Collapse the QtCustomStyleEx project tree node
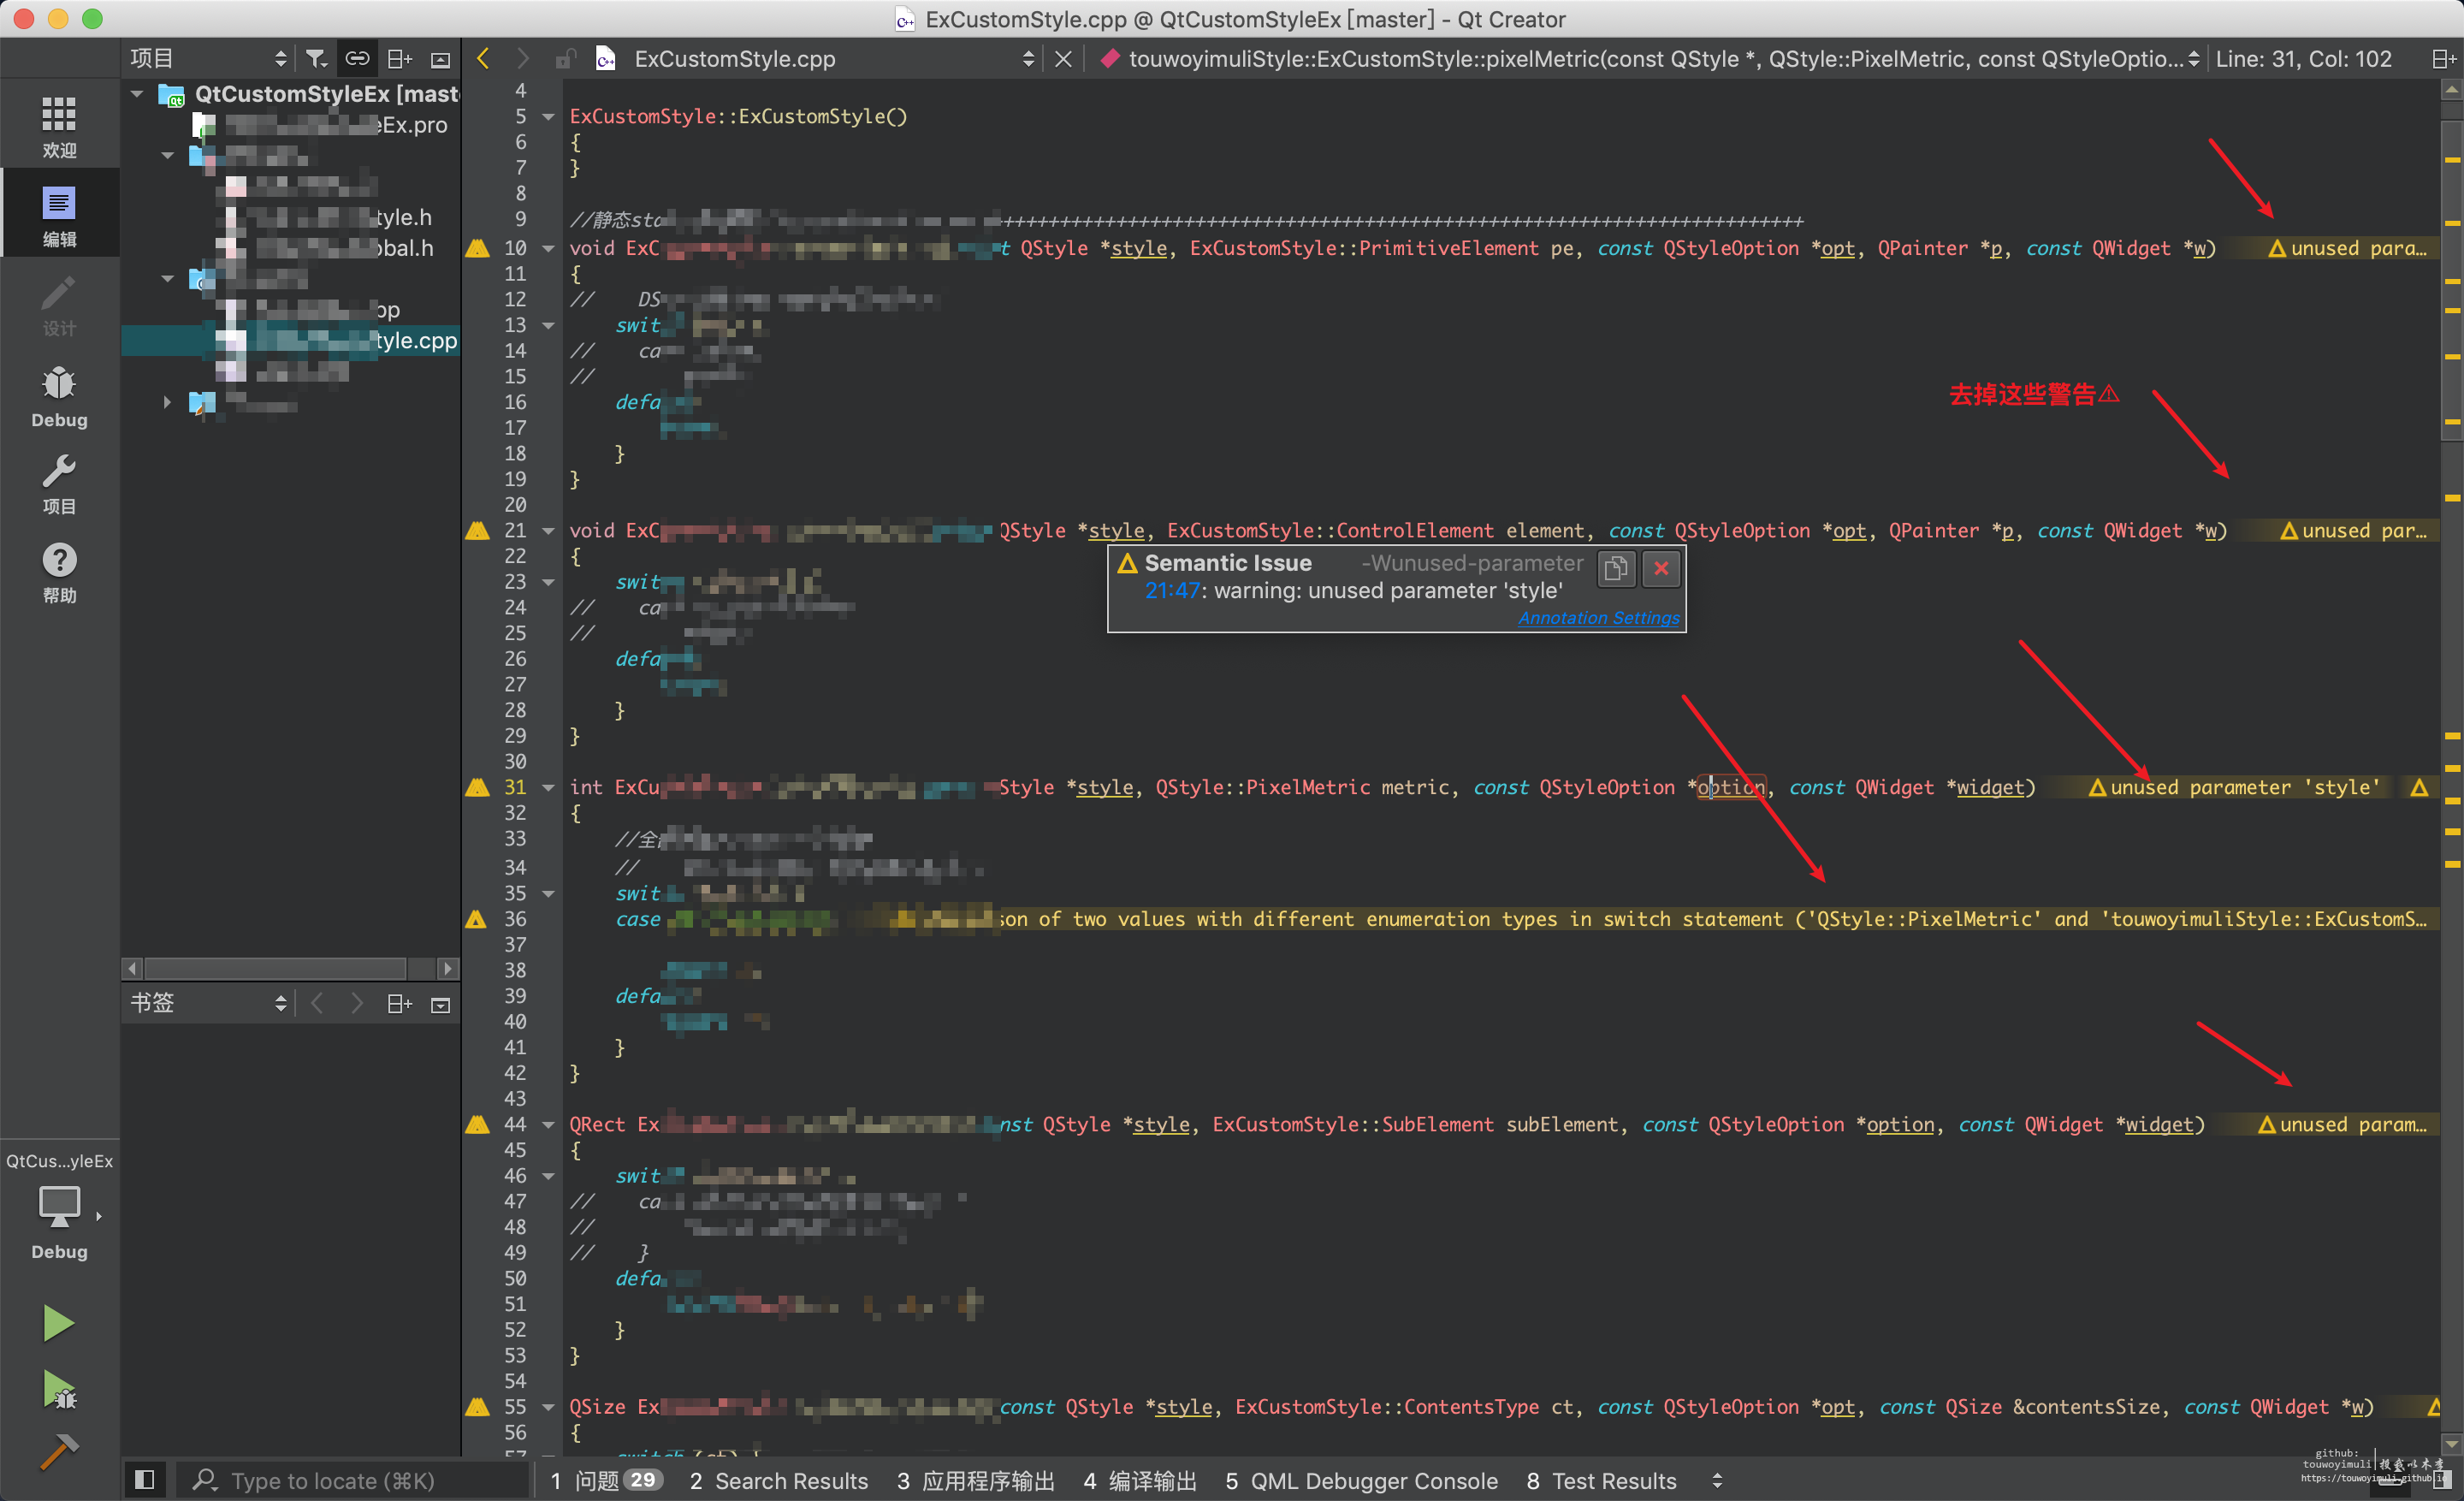Screen dimensions: 2464x1501 (x=138, y=94)
